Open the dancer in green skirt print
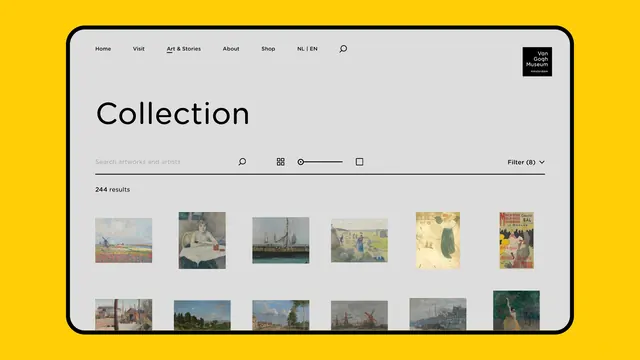 tap(438, 240)
